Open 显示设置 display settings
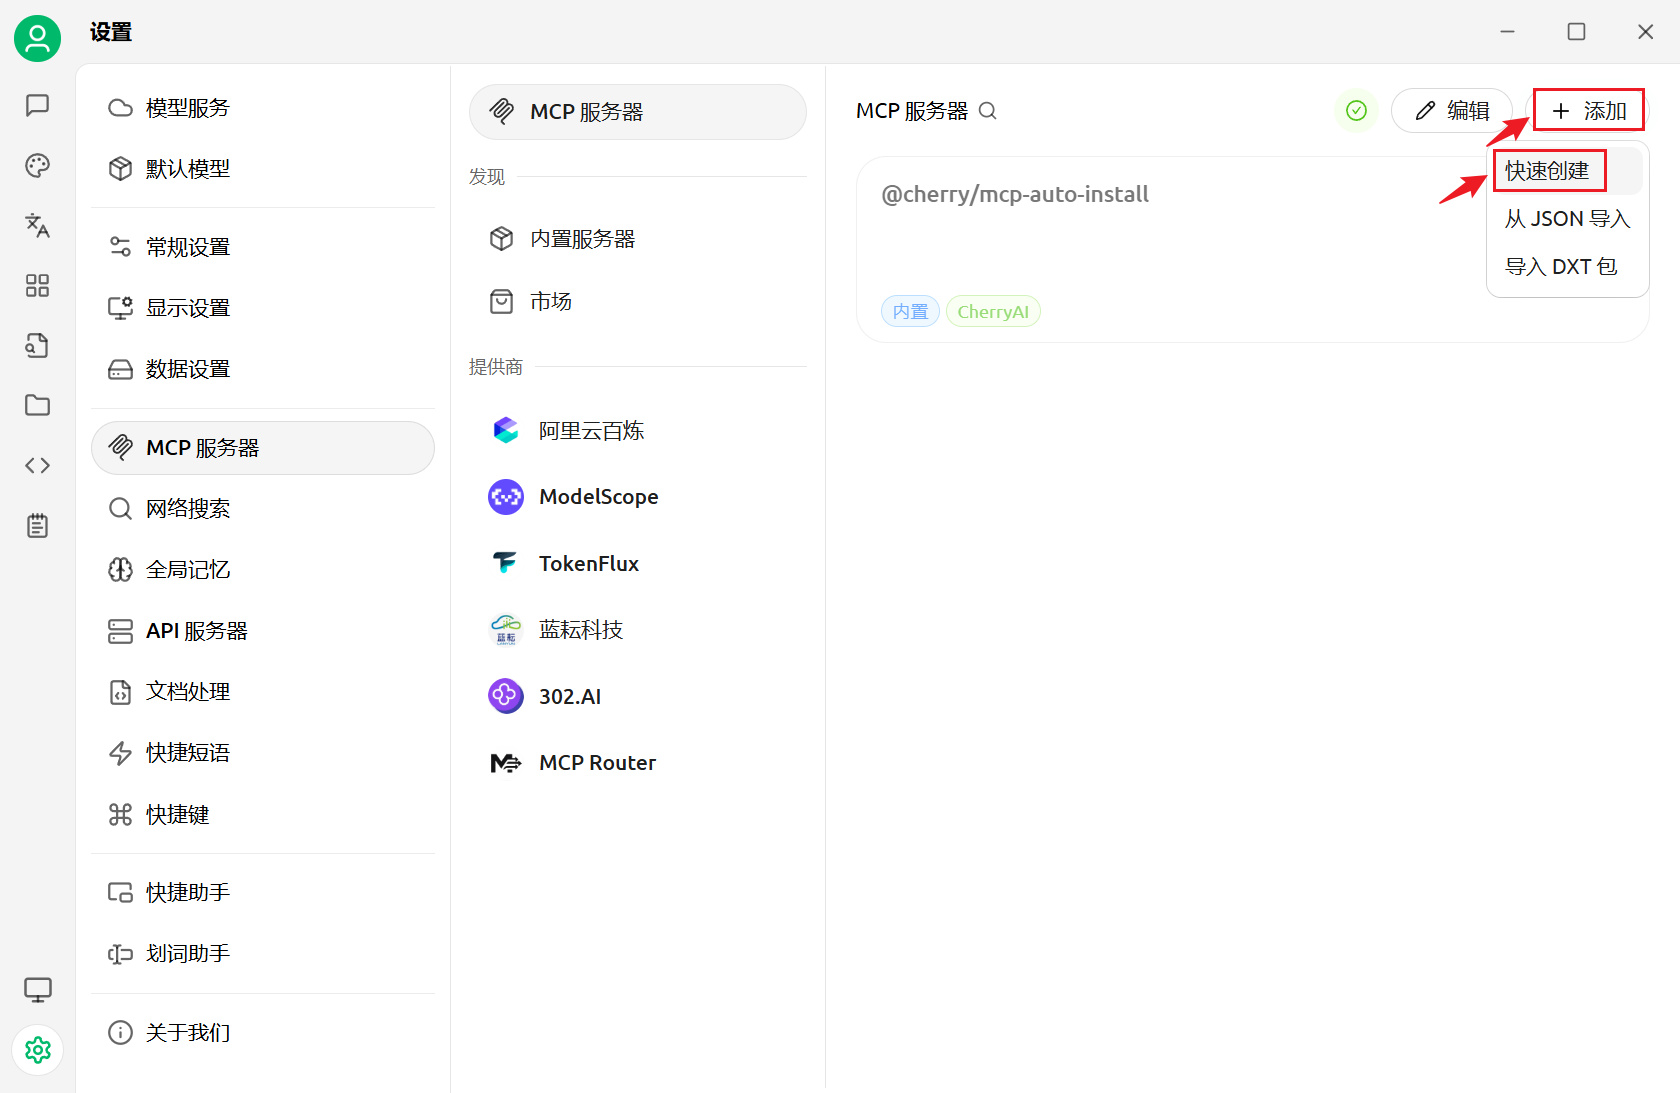Screen dimensions: 1680x1093 point(263,308)
